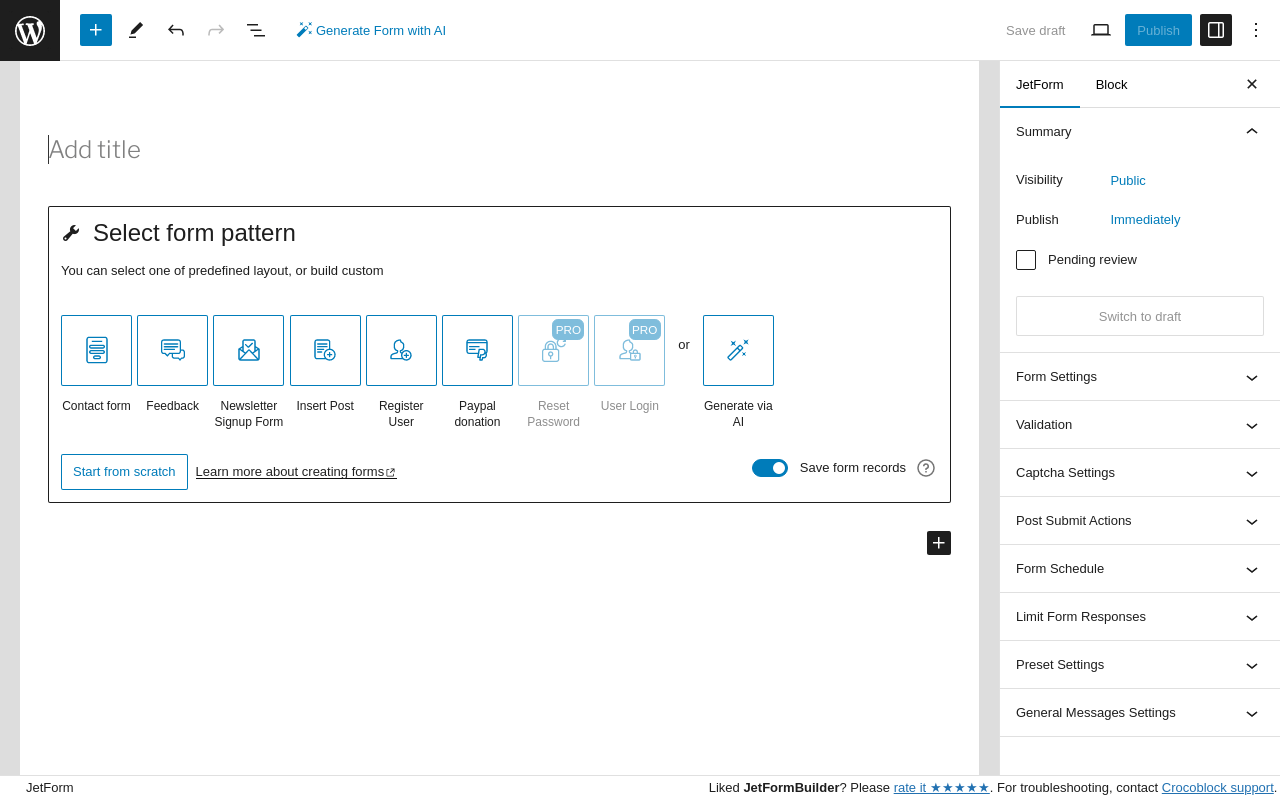Click the Publish button
Viewport: 1280px width, 800px height.
pyautogui.click(x=1158, y=30)
